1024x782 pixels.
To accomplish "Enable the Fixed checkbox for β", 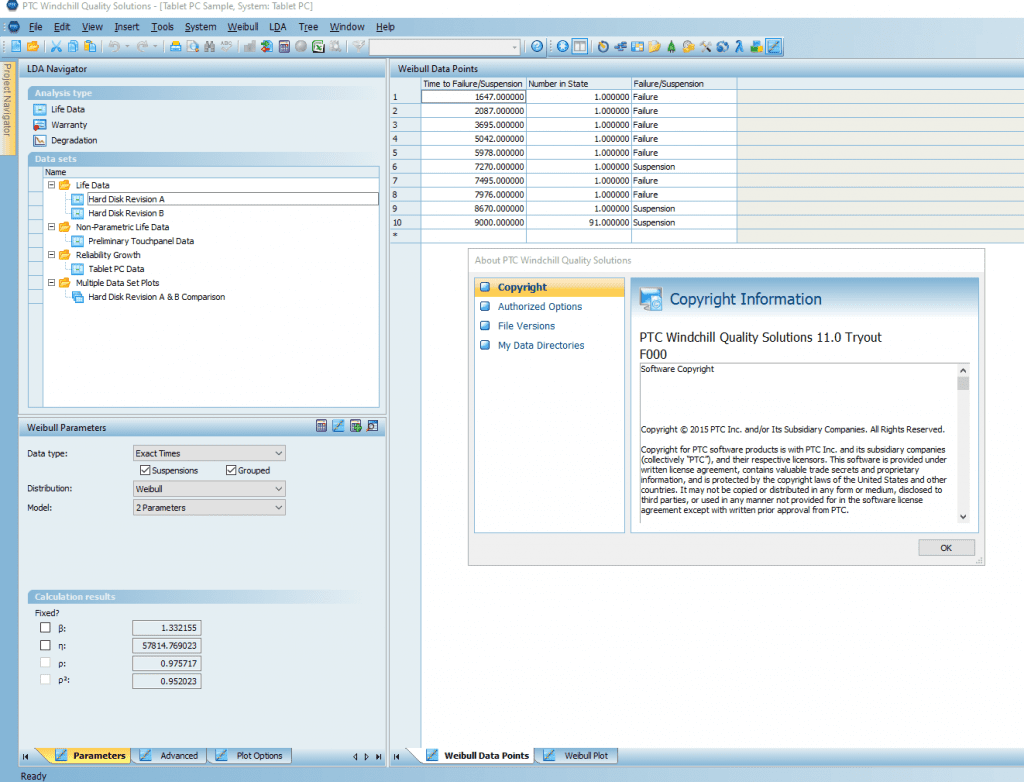I will (x=45, y=627).
